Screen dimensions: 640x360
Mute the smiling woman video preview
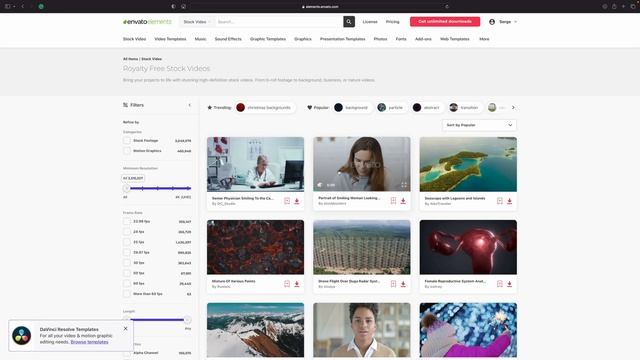tap(320, 185)
